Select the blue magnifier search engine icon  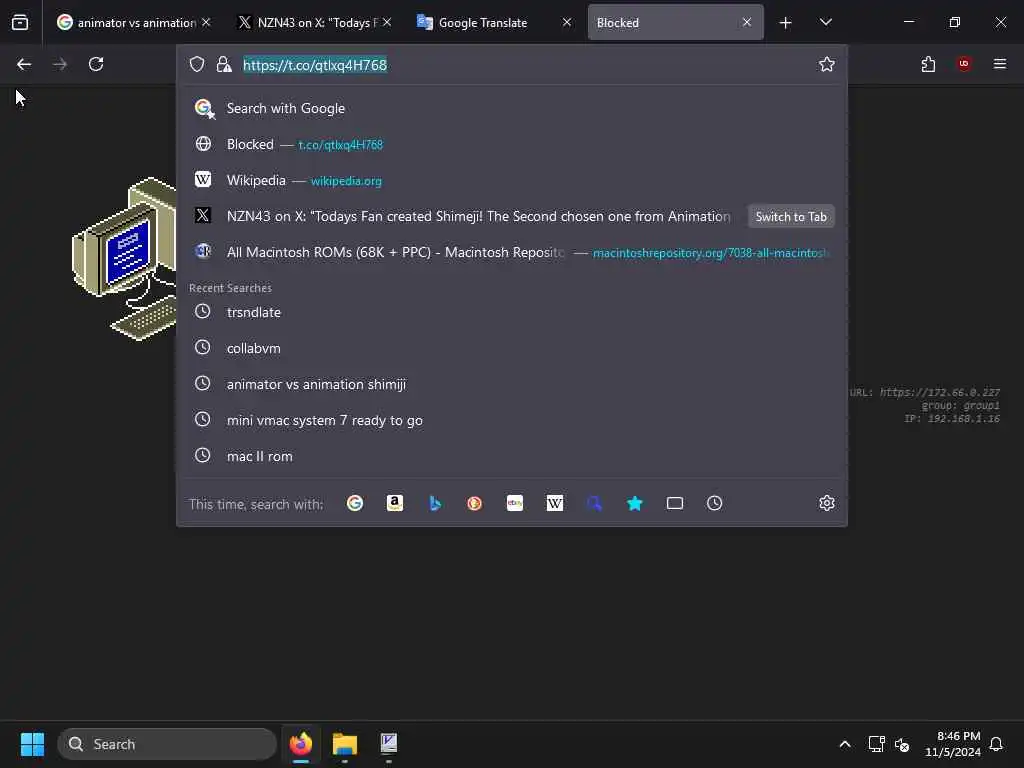(x=594, y=504)
